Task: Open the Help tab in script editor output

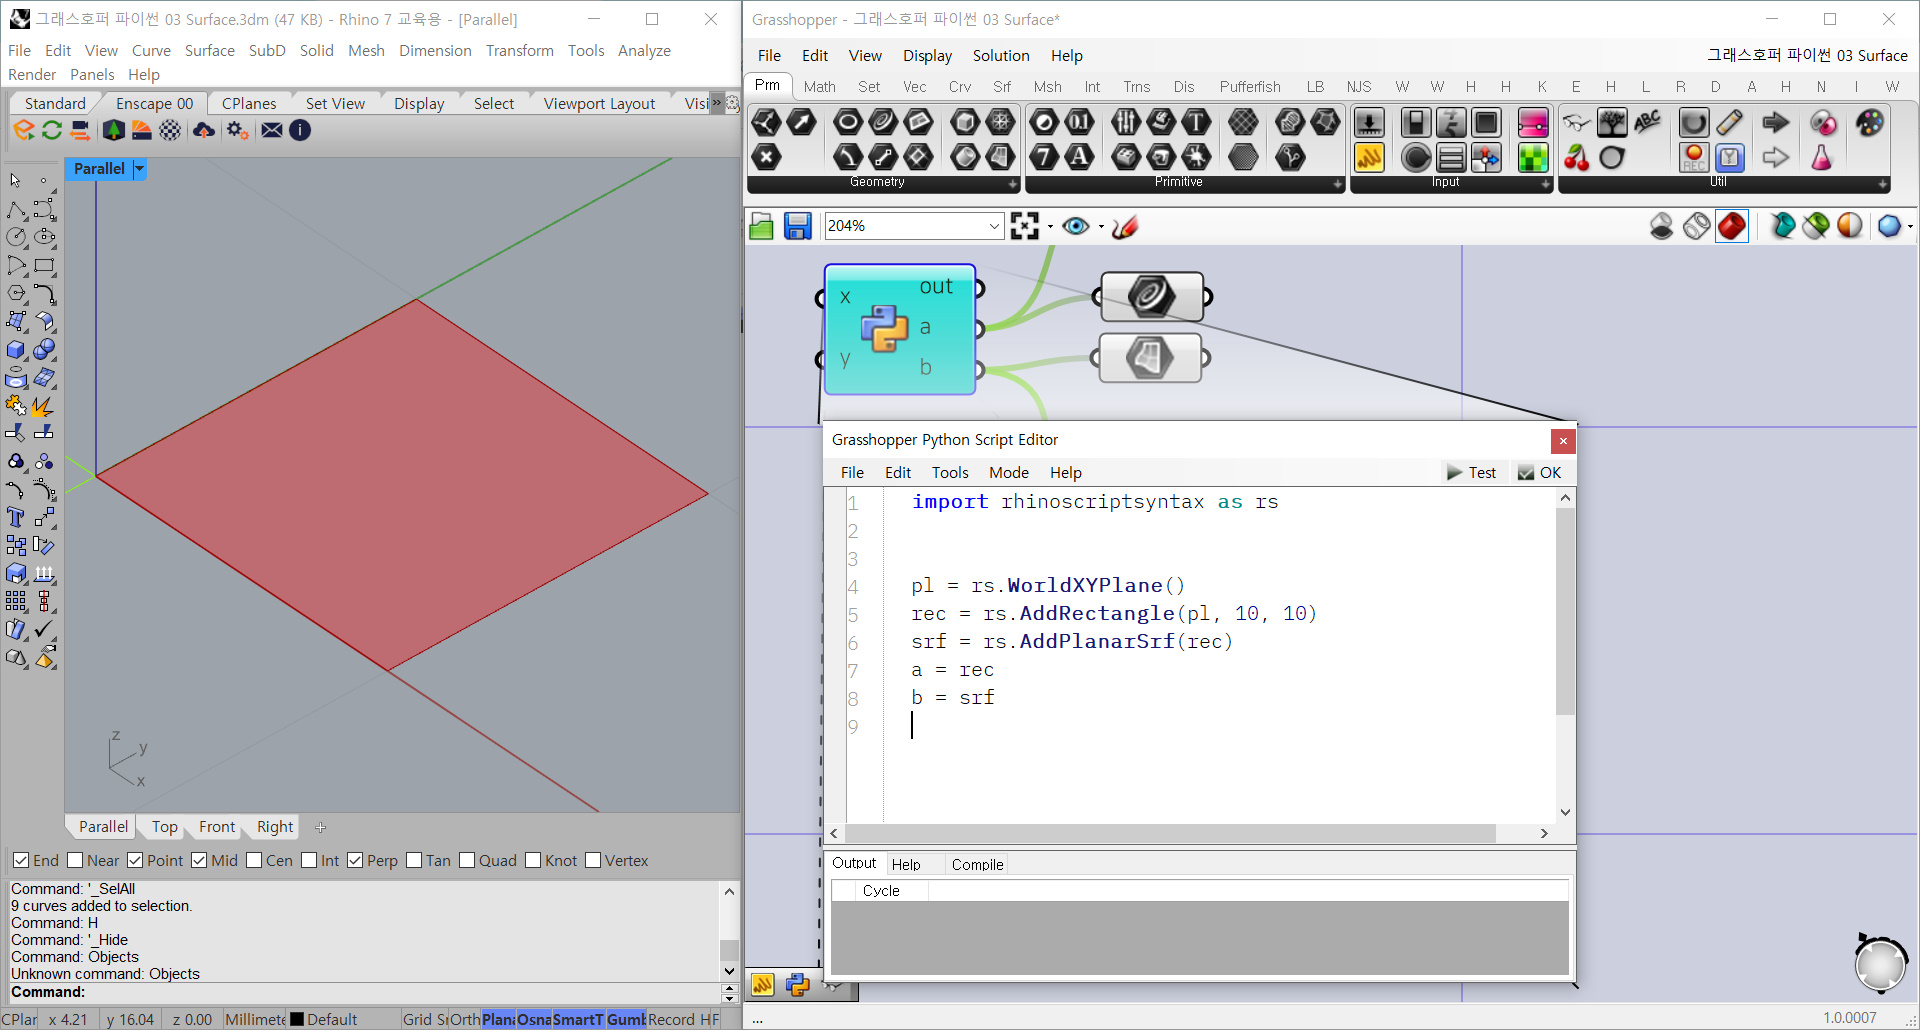Action: 906,865
